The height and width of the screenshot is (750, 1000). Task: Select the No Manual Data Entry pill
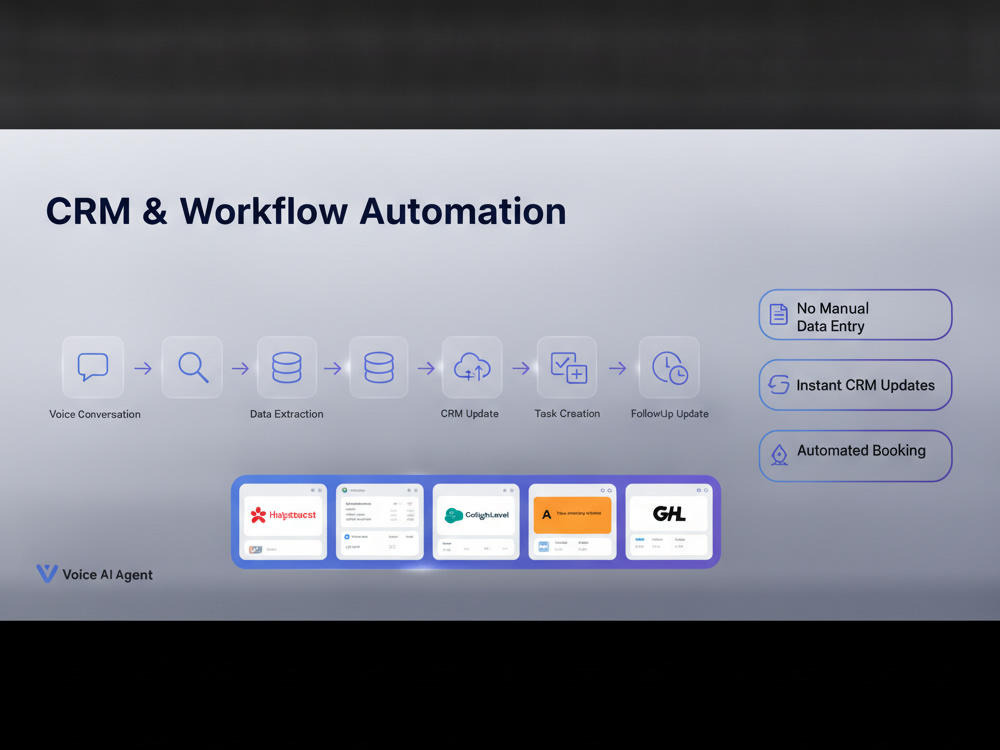pos(855,315)
